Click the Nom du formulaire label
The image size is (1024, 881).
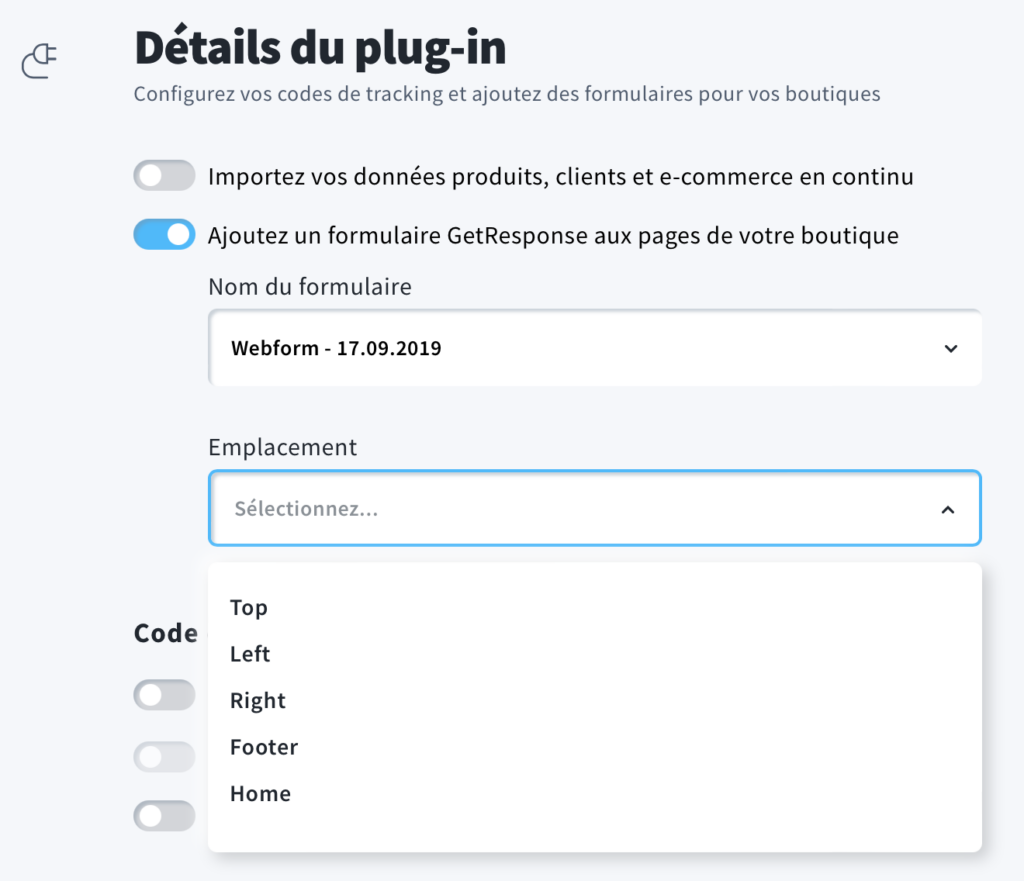pyautogui.click(x=310, y=287)
